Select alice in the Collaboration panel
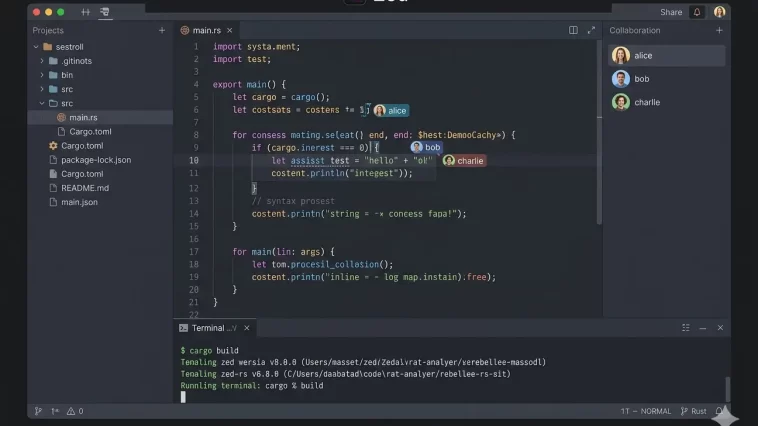The width and height of the screenshot is (758, 426). (x=667, y=56)
